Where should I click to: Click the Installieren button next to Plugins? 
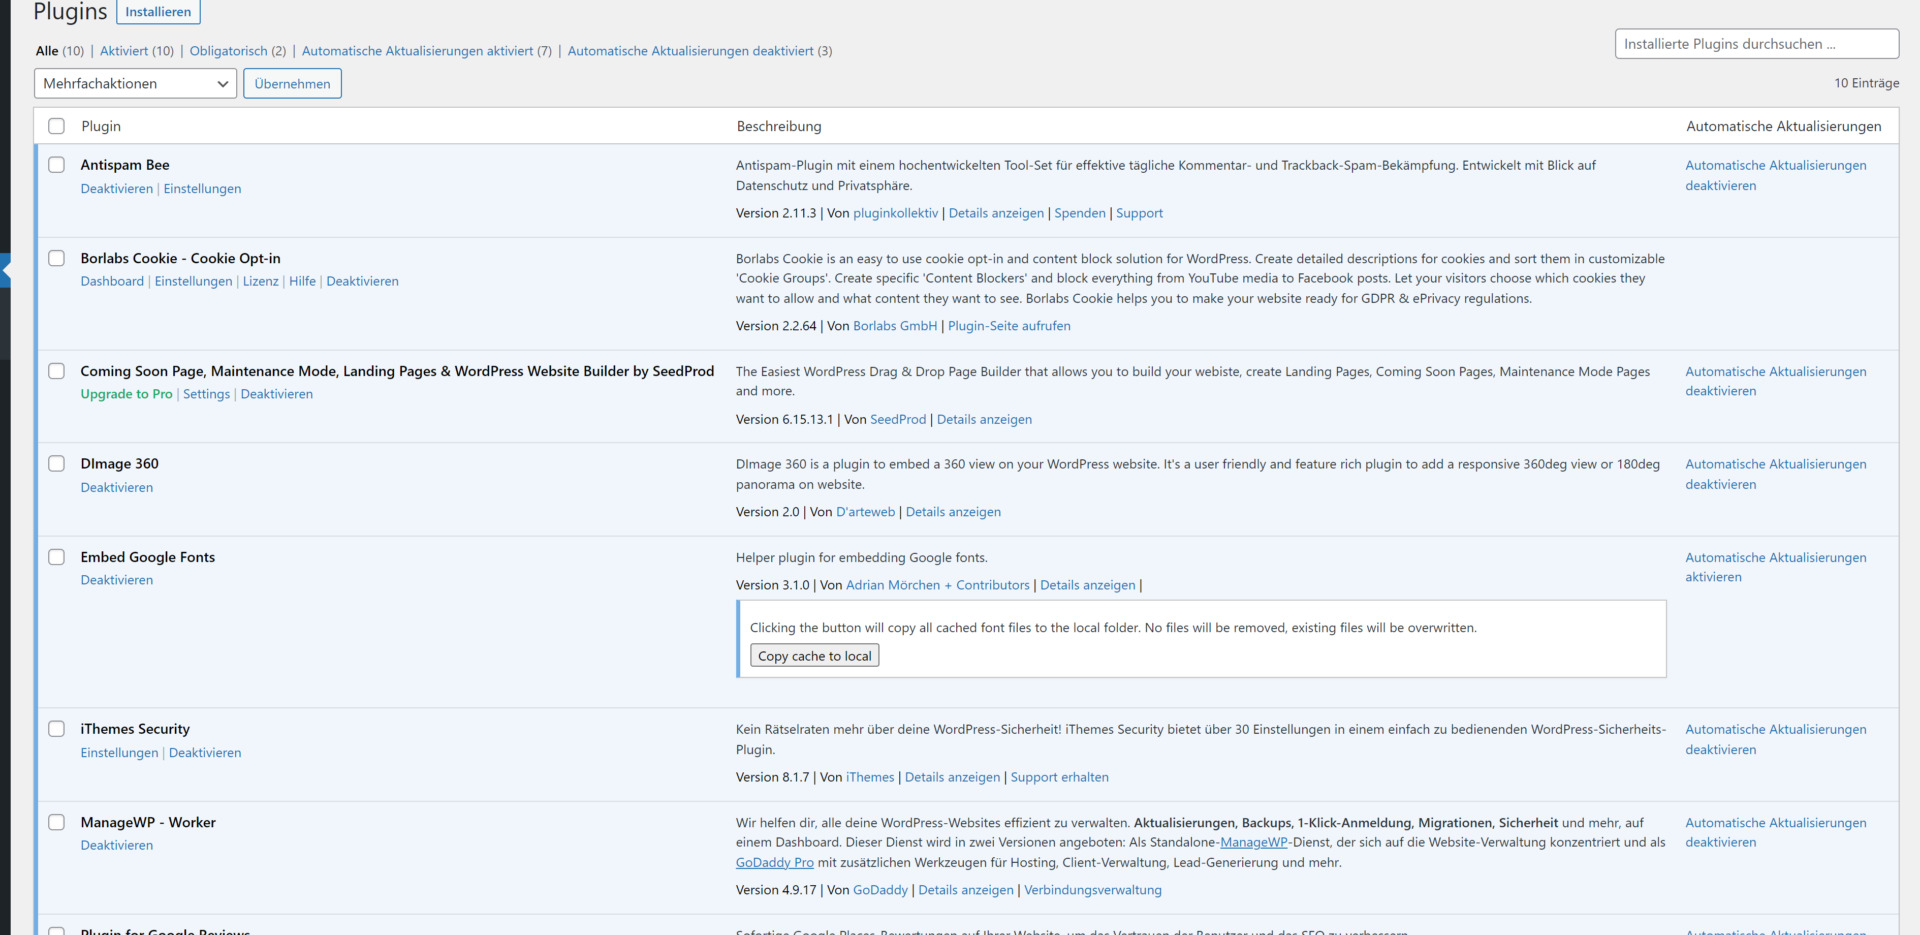(157, 12)
